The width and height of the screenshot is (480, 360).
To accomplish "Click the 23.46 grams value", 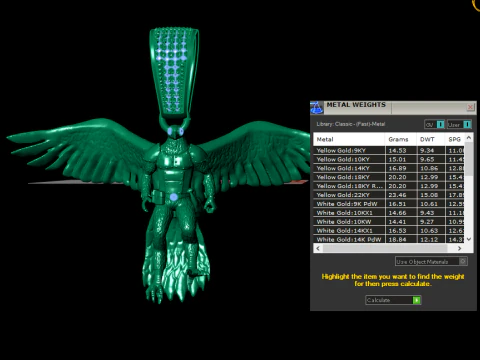I will coord(397,195).
